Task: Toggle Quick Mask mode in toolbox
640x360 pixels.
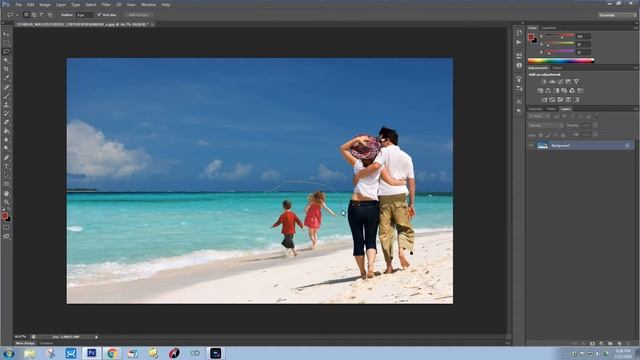Action: pos(6,228)
